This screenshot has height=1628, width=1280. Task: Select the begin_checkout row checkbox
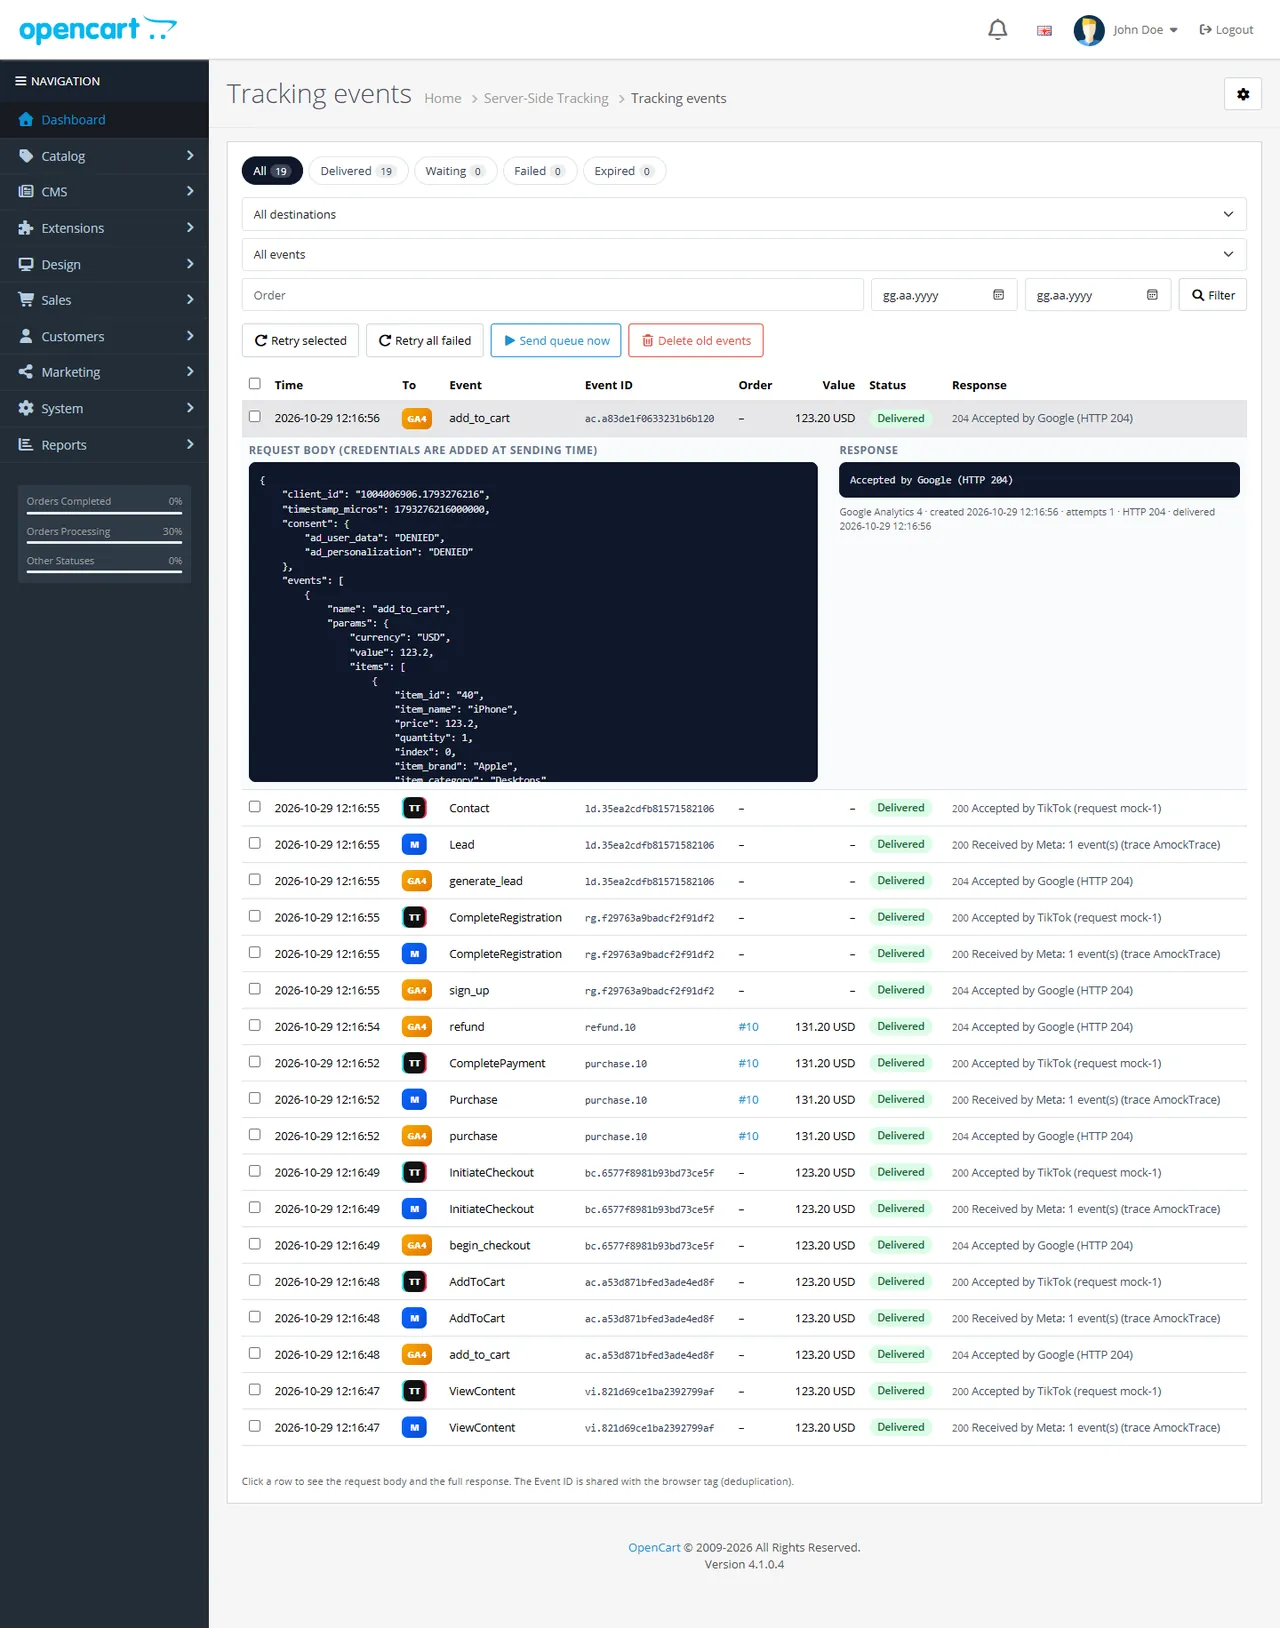point(255,1244)
